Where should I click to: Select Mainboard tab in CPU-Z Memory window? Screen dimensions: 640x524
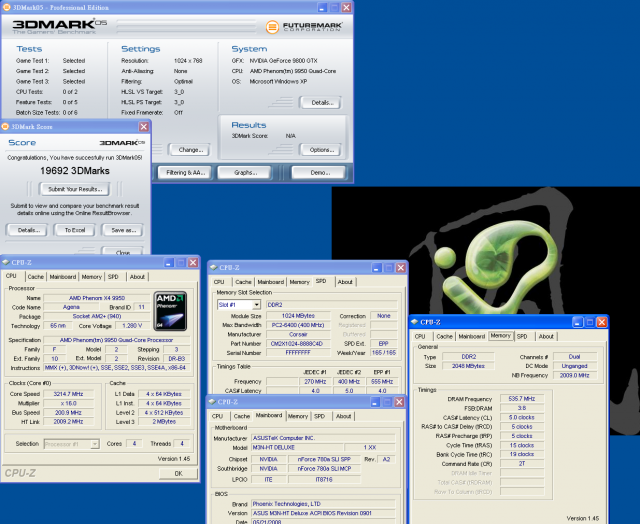(471, 337)
